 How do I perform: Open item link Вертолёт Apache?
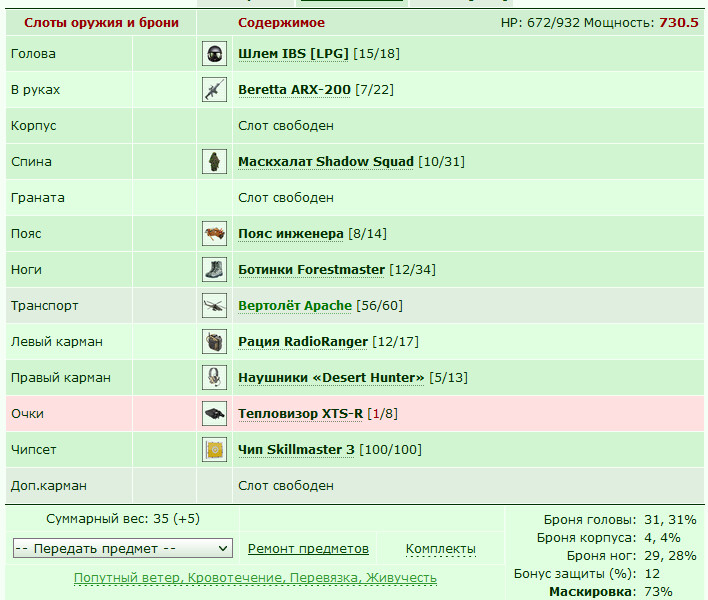pos(294,306)
